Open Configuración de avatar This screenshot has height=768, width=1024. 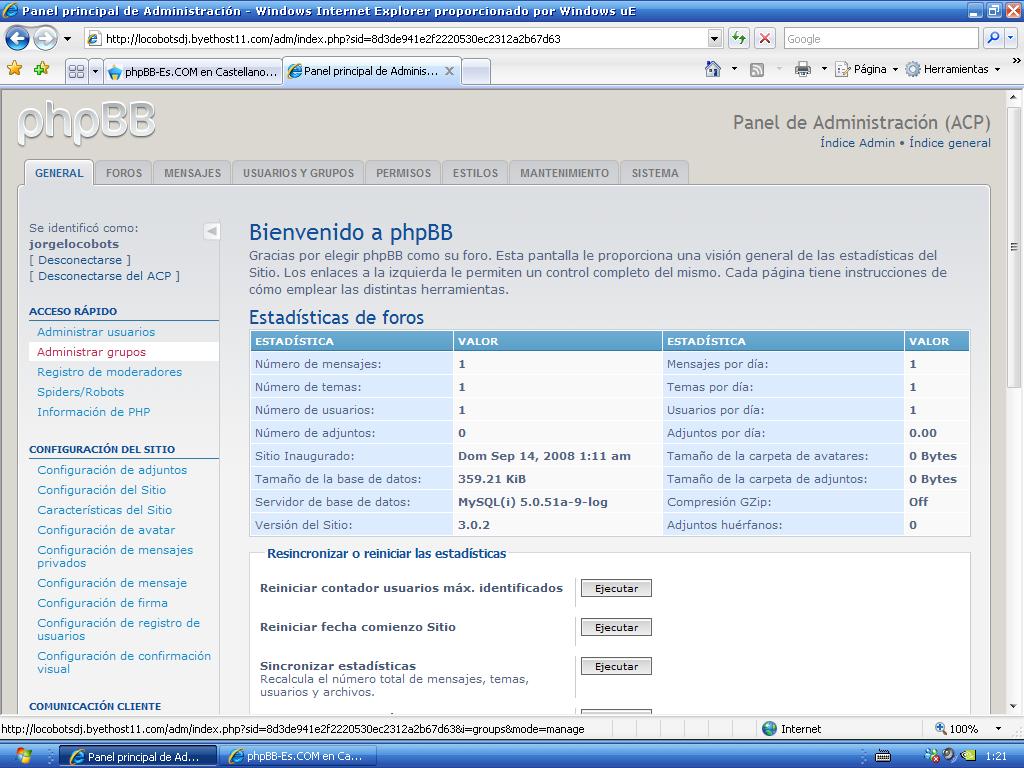pos(106,530)
